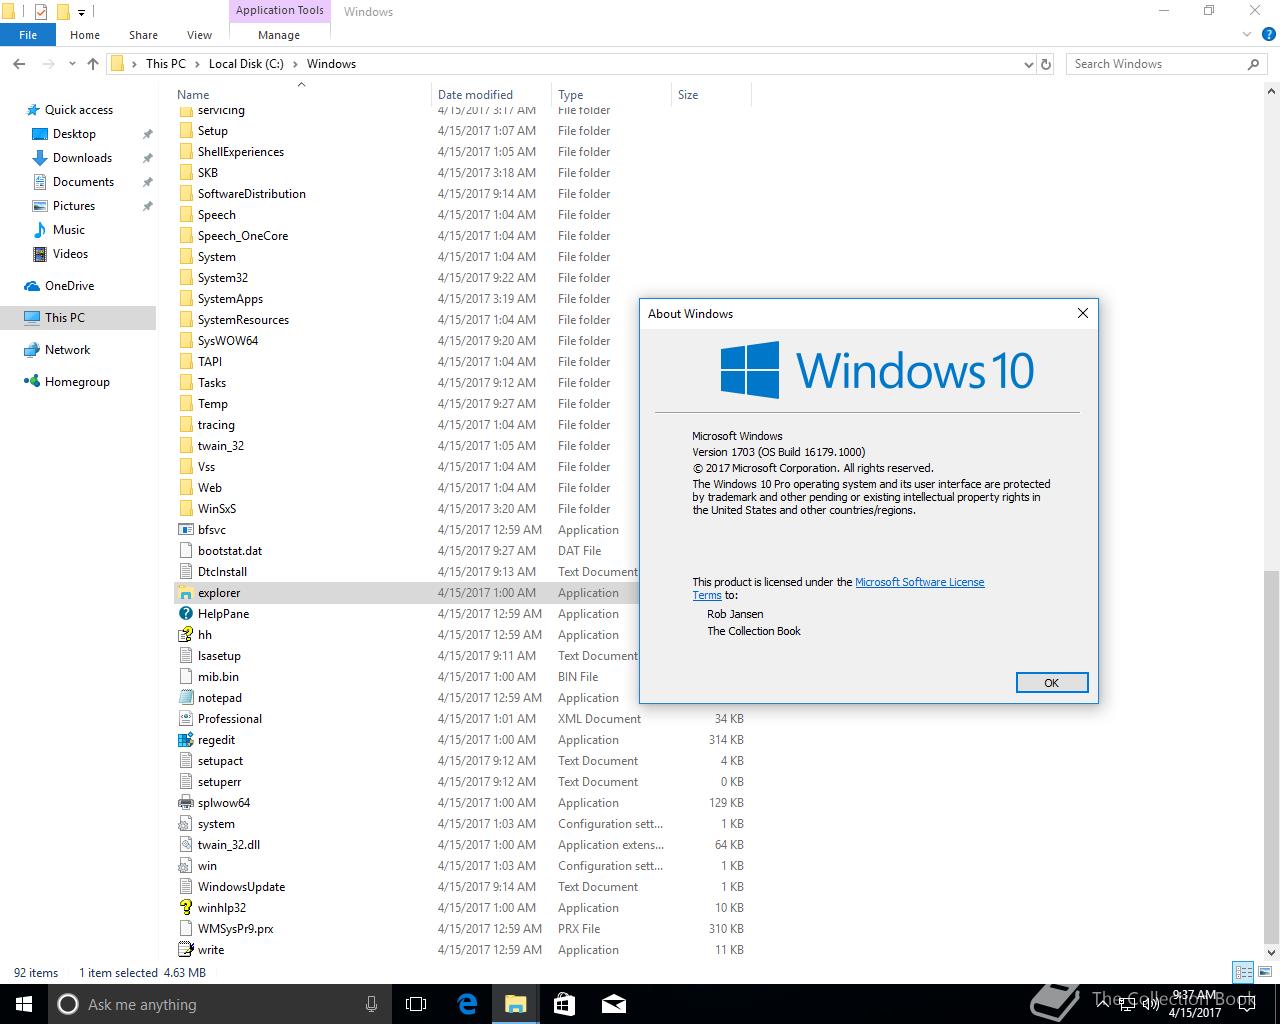Screen dimensions: 1280x1024
Task: Open the Mail app in taskbar
Action: (614, 1004)
